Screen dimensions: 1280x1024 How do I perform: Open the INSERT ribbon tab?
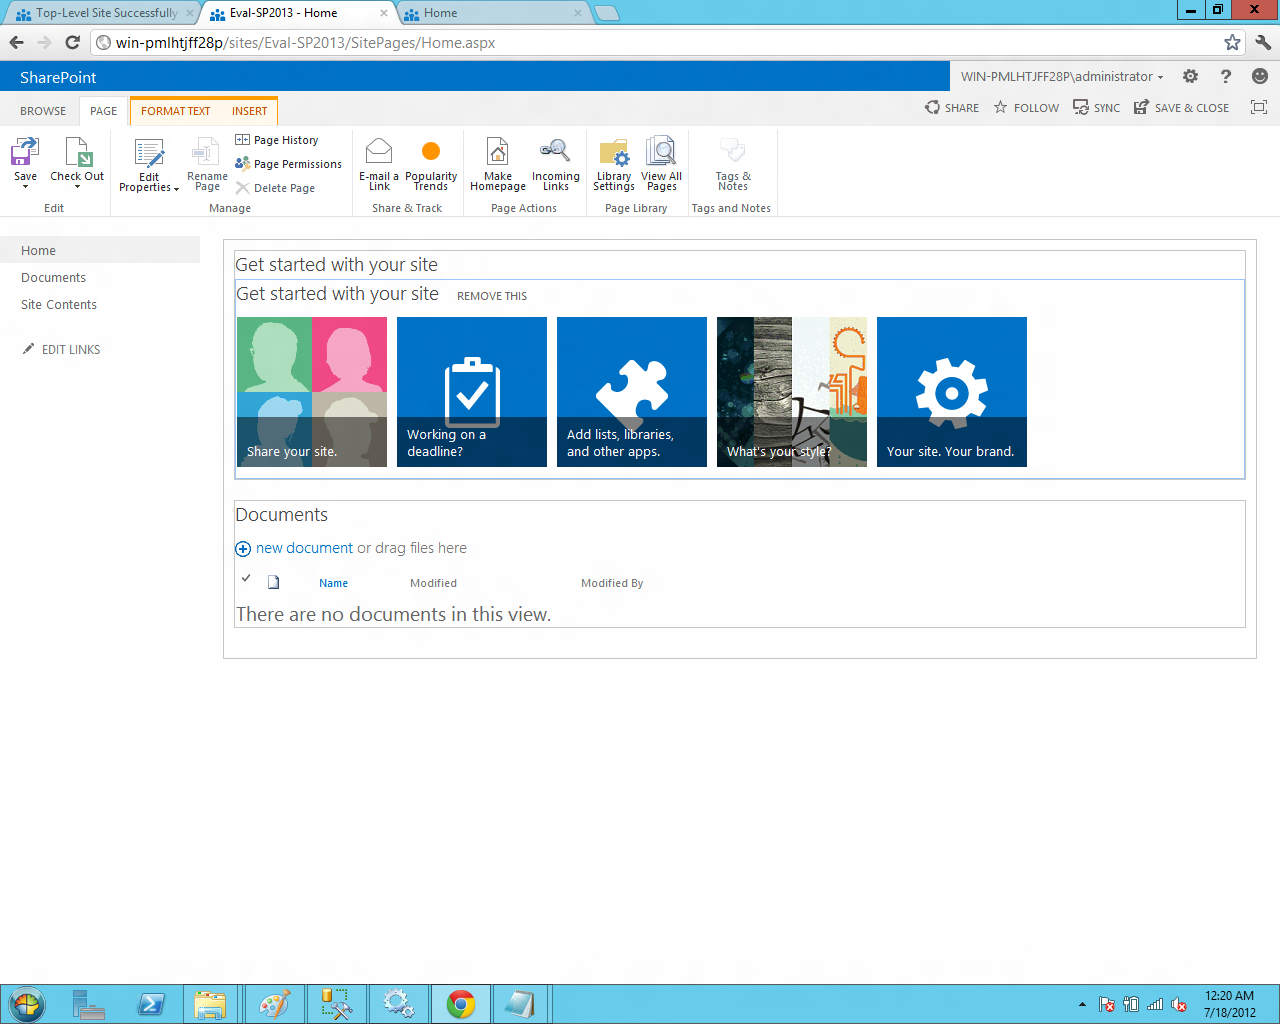(249, 110)
